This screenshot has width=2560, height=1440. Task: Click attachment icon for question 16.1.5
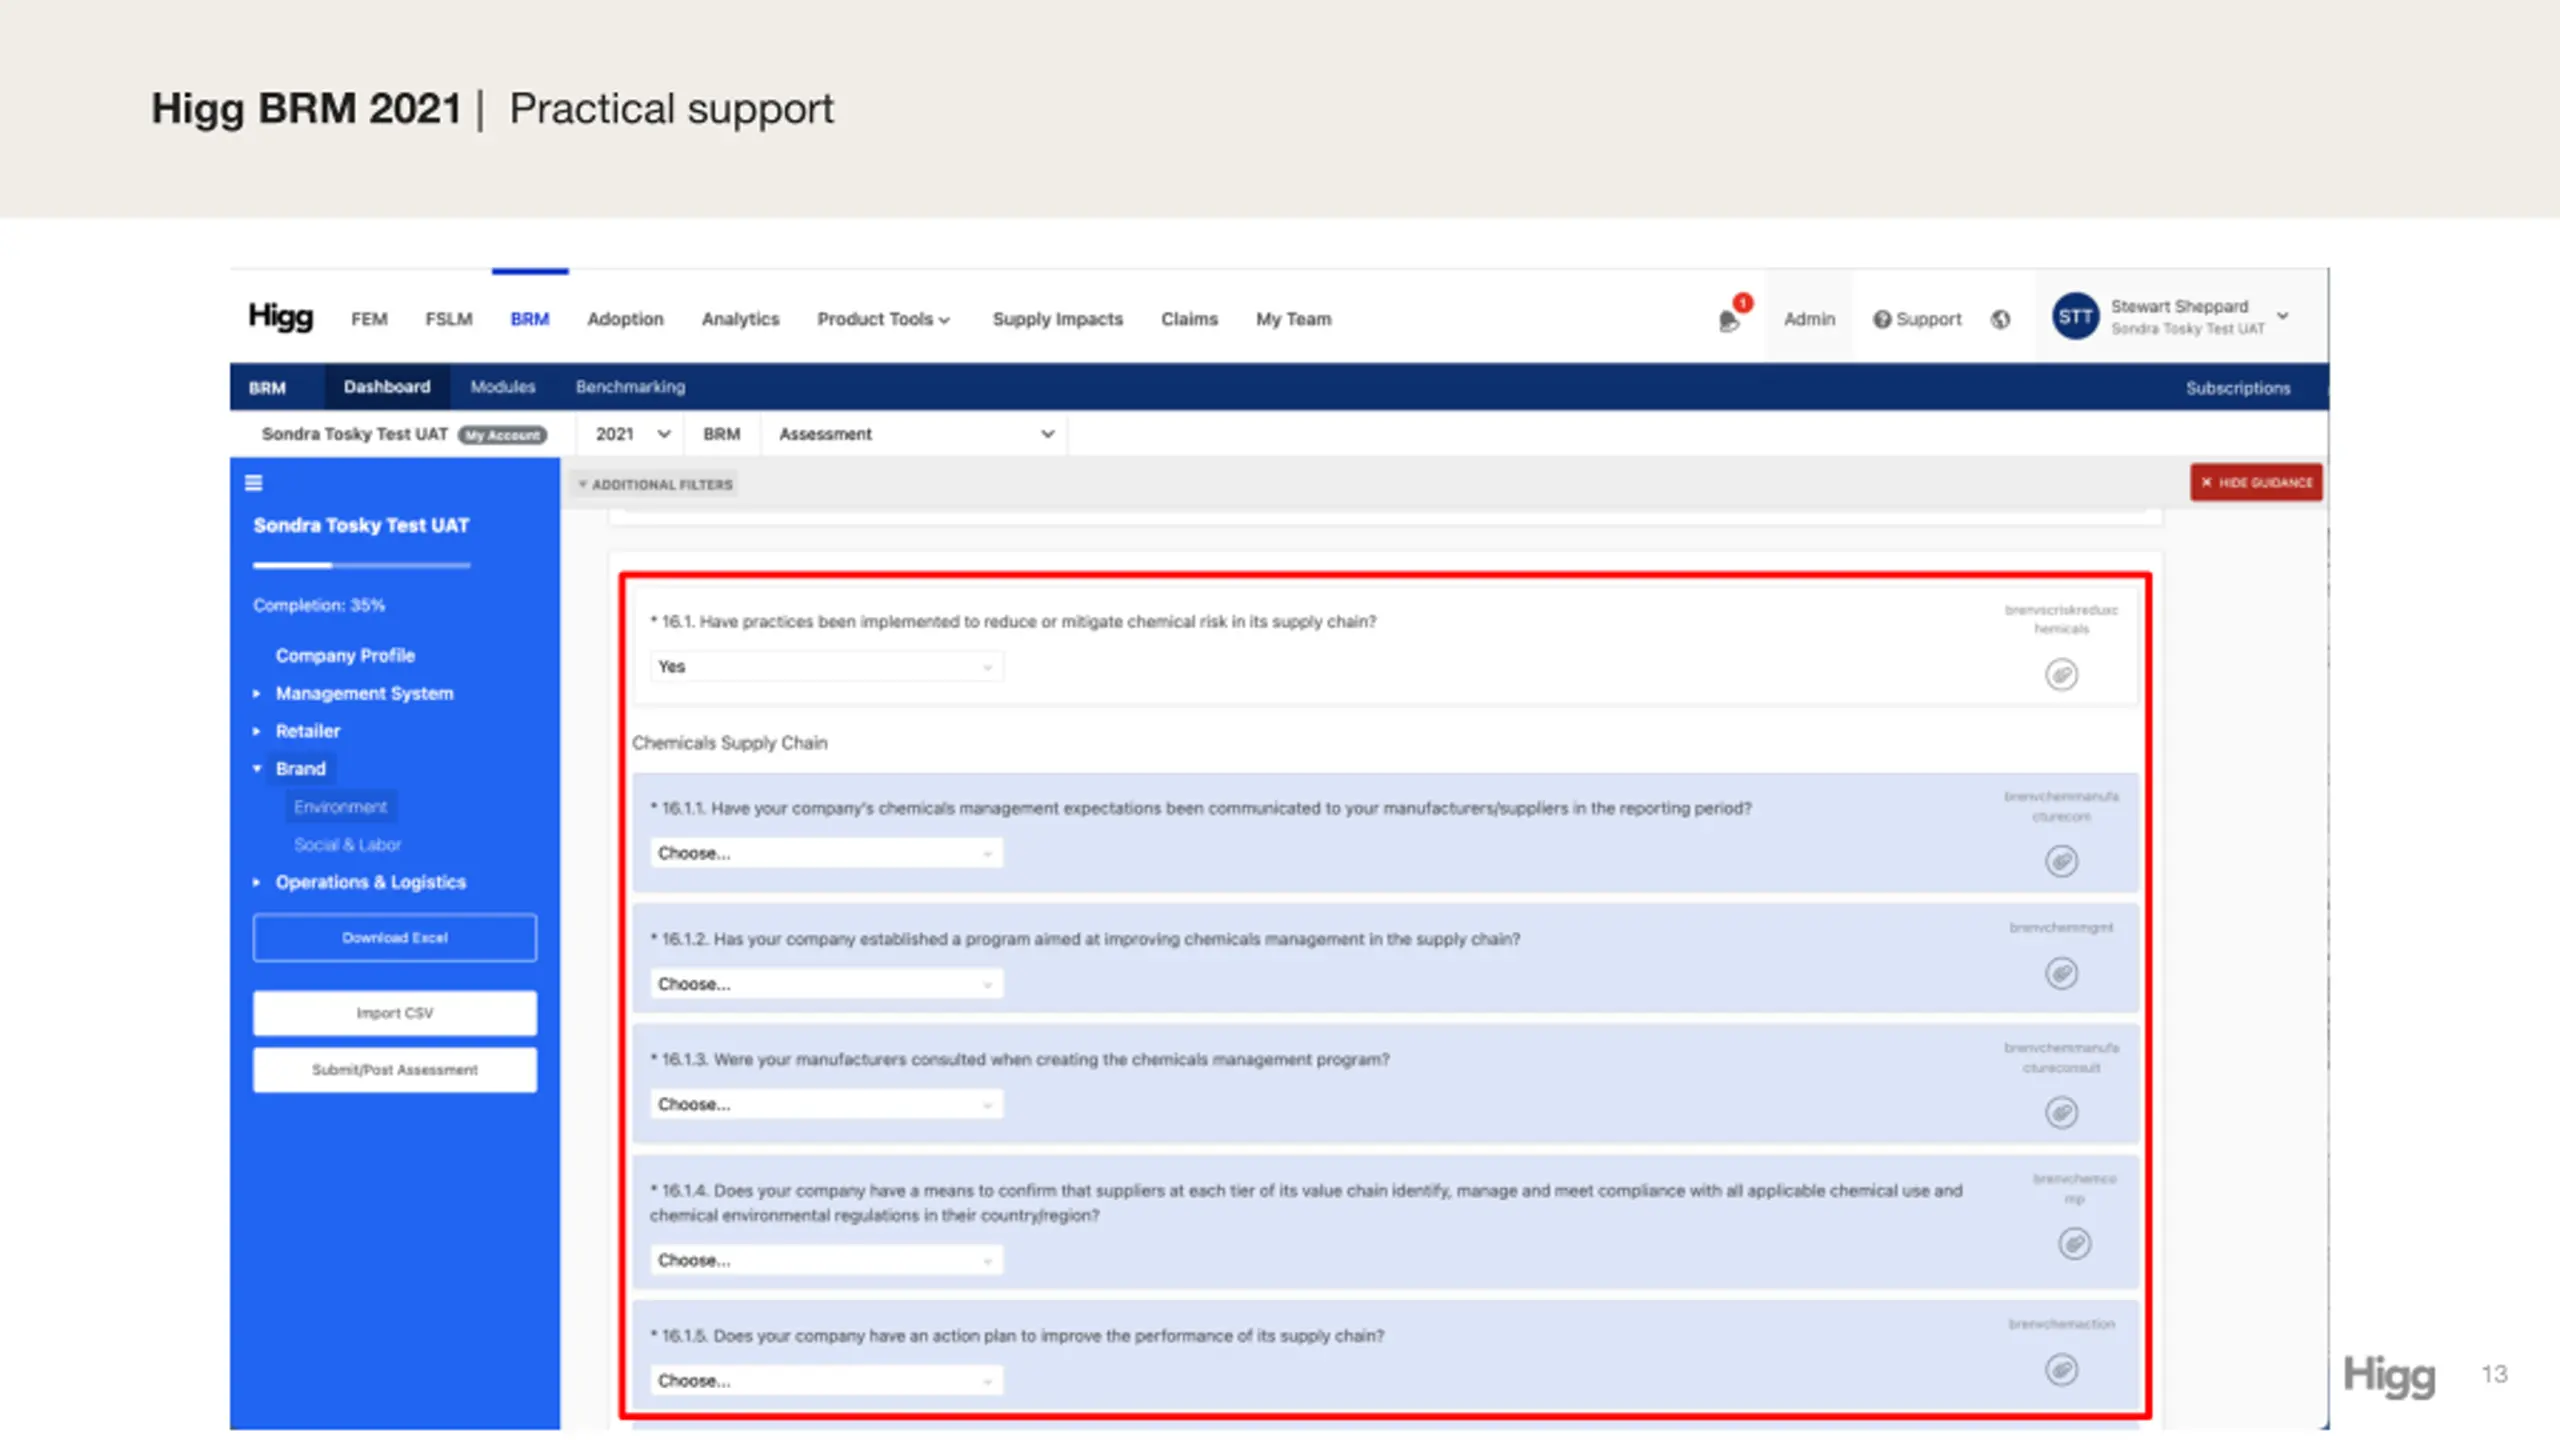(2061, 1369)
